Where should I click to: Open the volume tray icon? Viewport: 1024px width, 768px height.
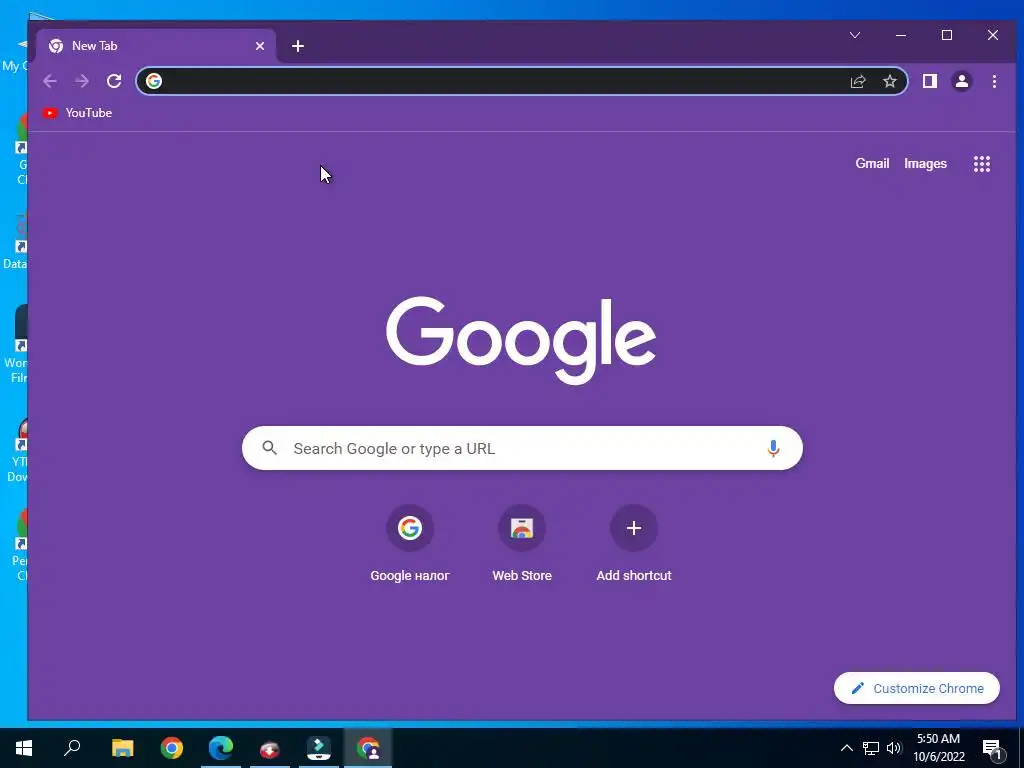pyautogui.click(x=894, y=748)
